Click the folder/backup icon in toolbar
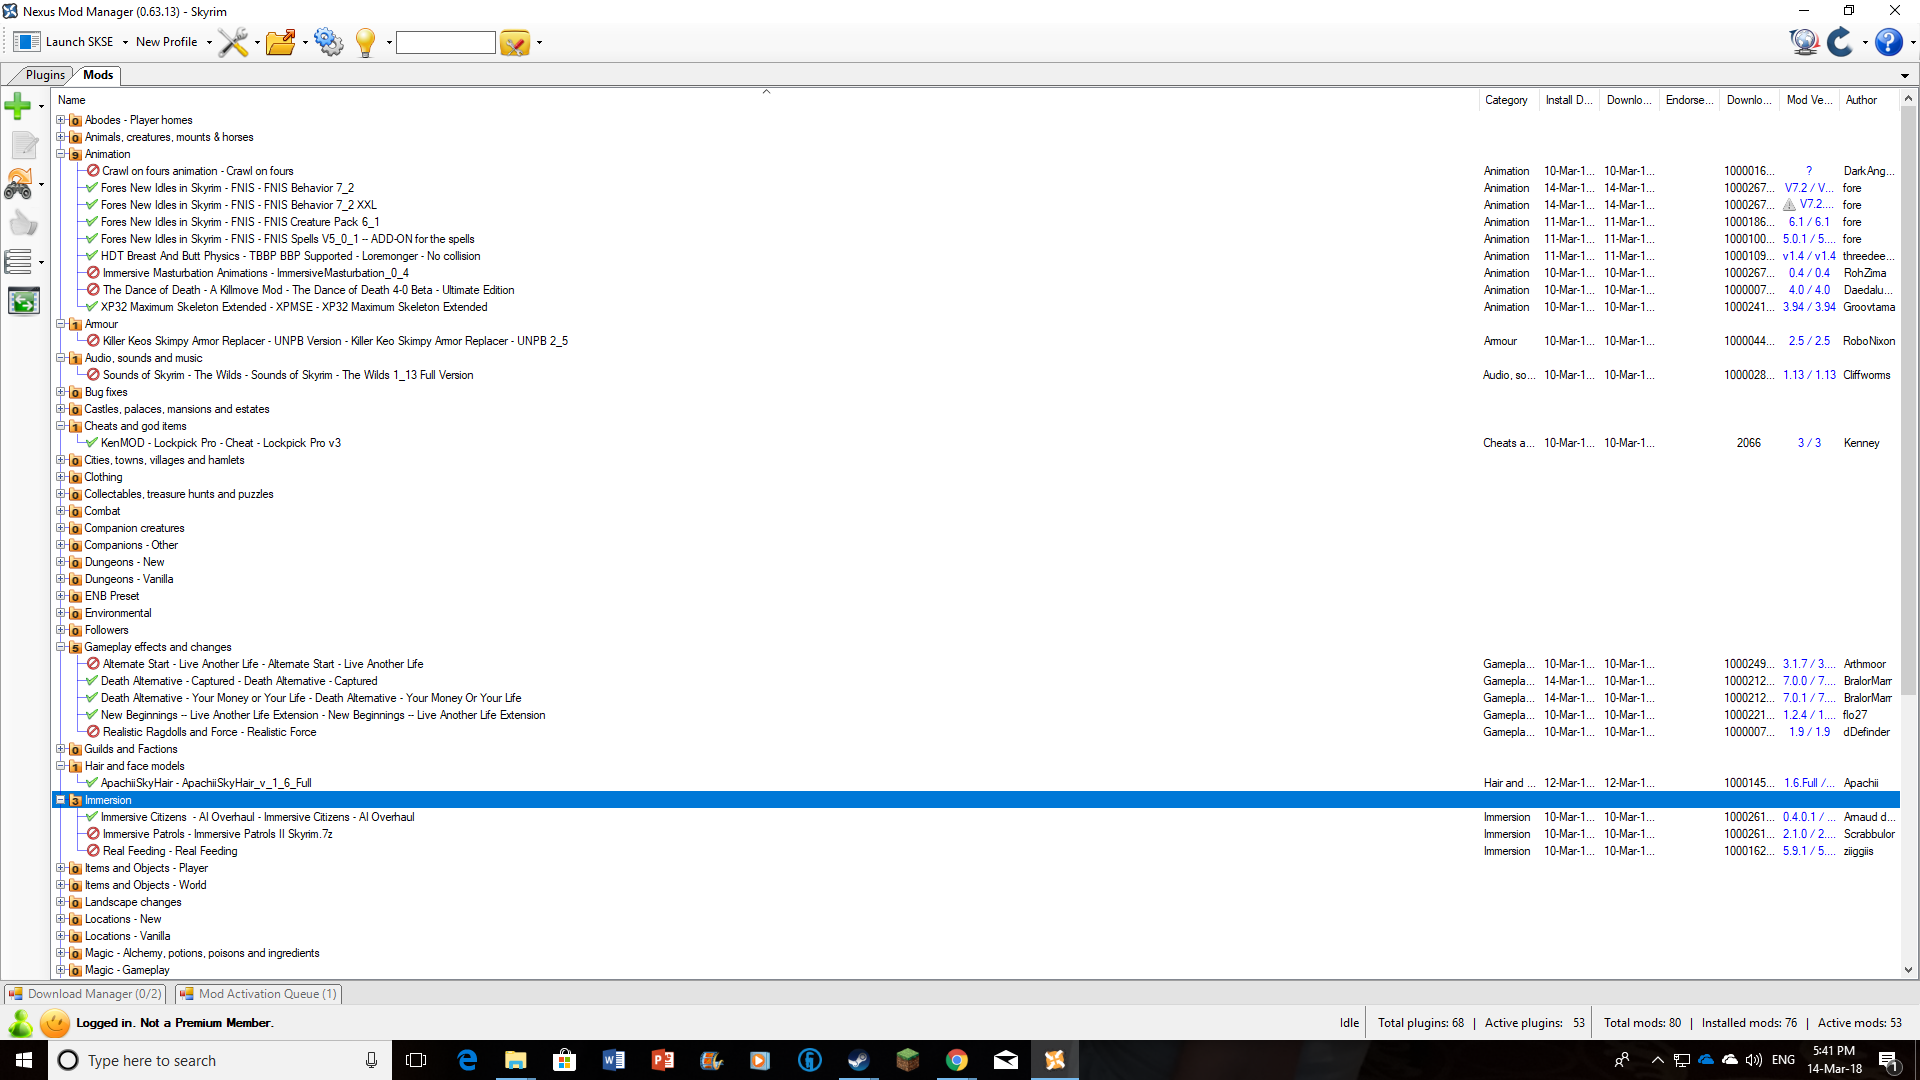This screenshot has width=1920, height=1080. [x=282, y=42]
